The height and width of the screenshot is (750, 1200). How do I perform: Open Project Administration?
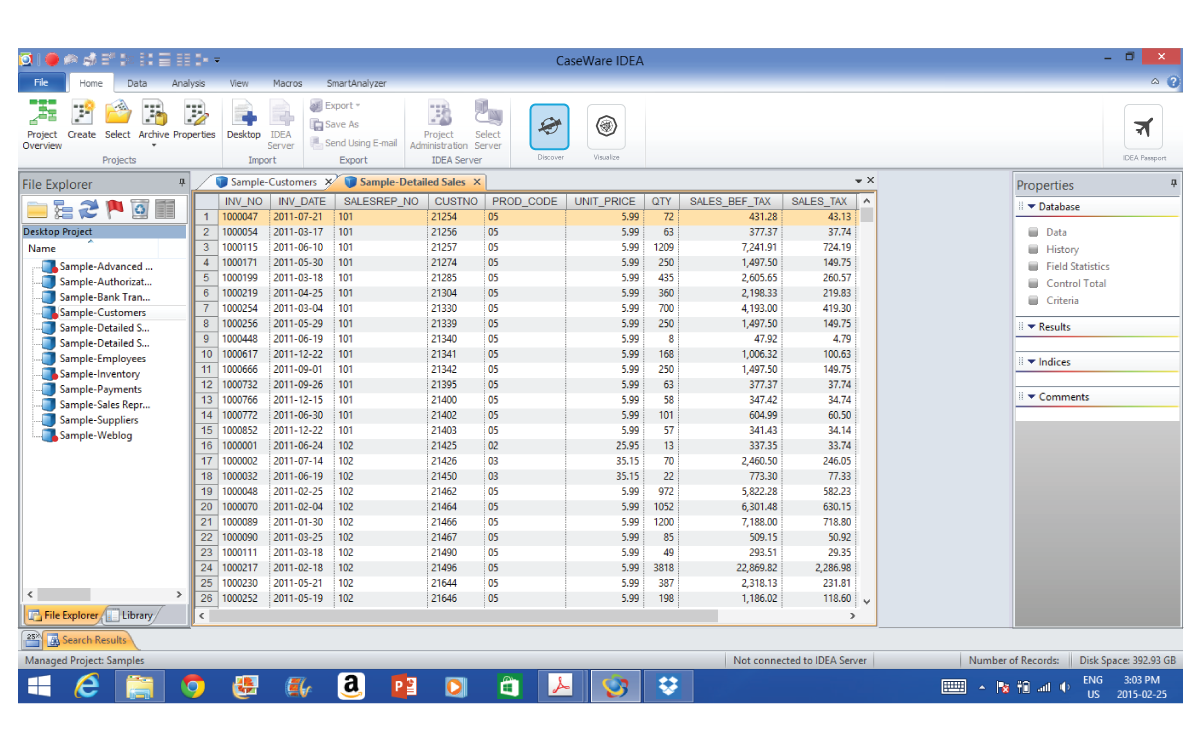point(439,125)
